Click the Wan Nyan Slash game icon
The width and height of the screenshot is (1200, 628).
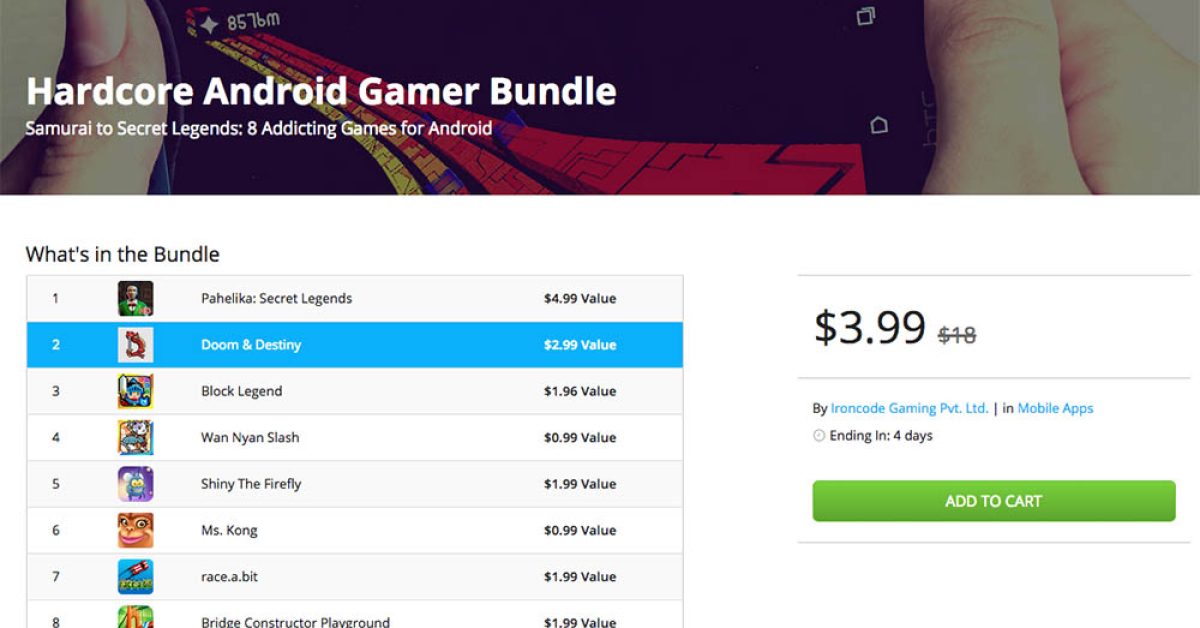point(135,437)
